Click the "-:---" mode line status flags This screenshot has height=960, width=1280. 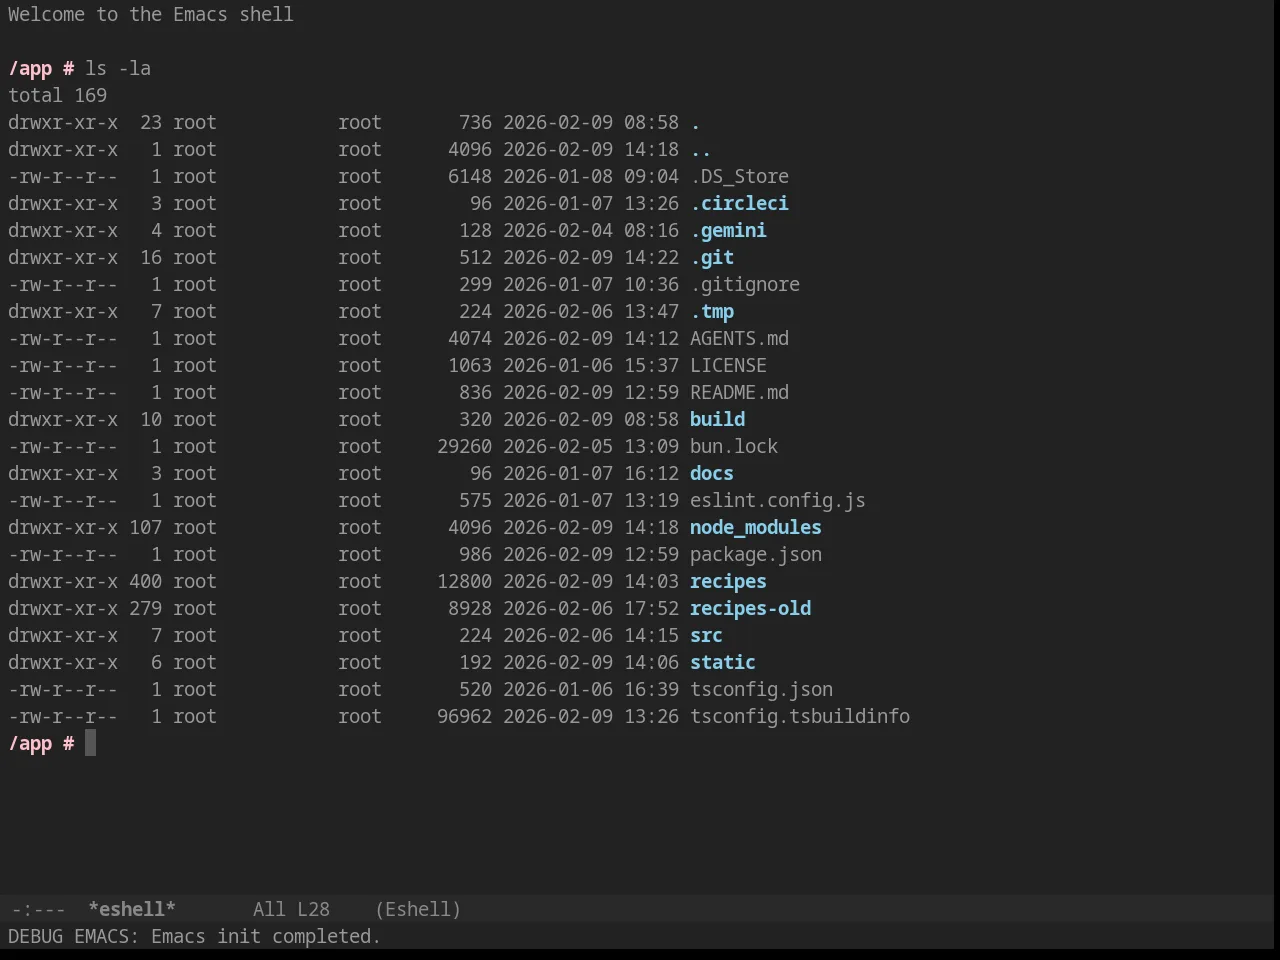38,909
